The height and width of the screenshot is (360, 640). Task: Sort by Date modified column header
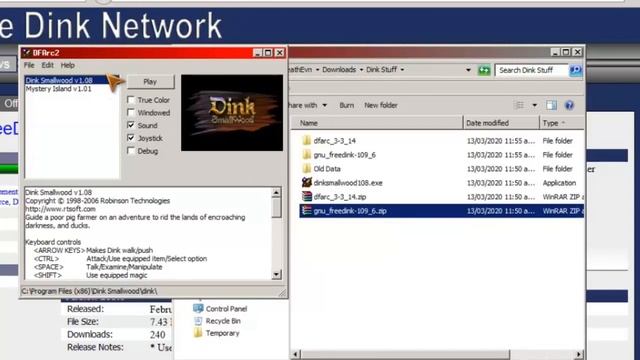[501, 123]
